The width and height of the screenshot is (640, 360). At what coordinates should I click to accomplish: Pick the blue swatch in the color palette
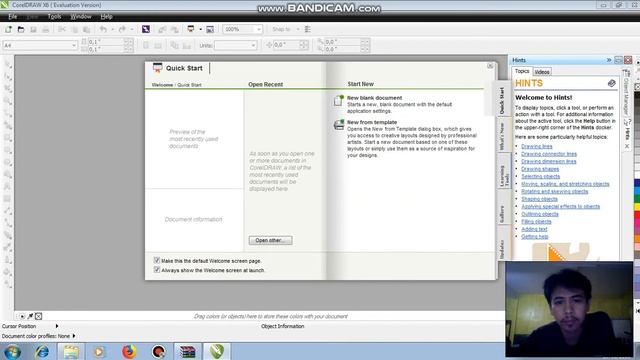[637, 184]
